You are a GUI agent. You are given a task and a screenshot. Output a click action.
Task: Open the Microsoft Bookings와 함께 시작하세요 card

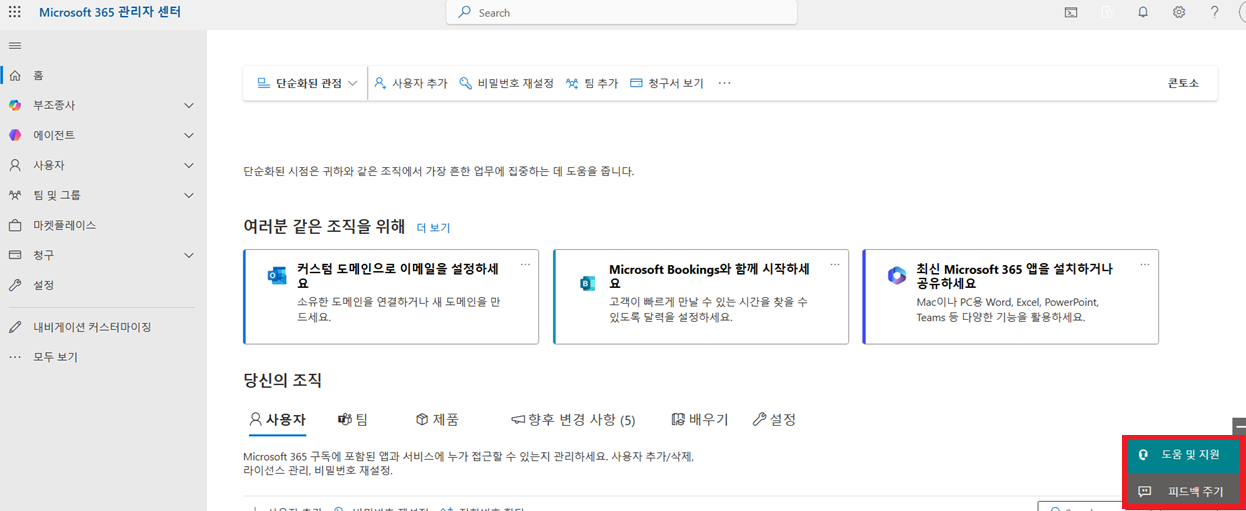coord(701,297)
